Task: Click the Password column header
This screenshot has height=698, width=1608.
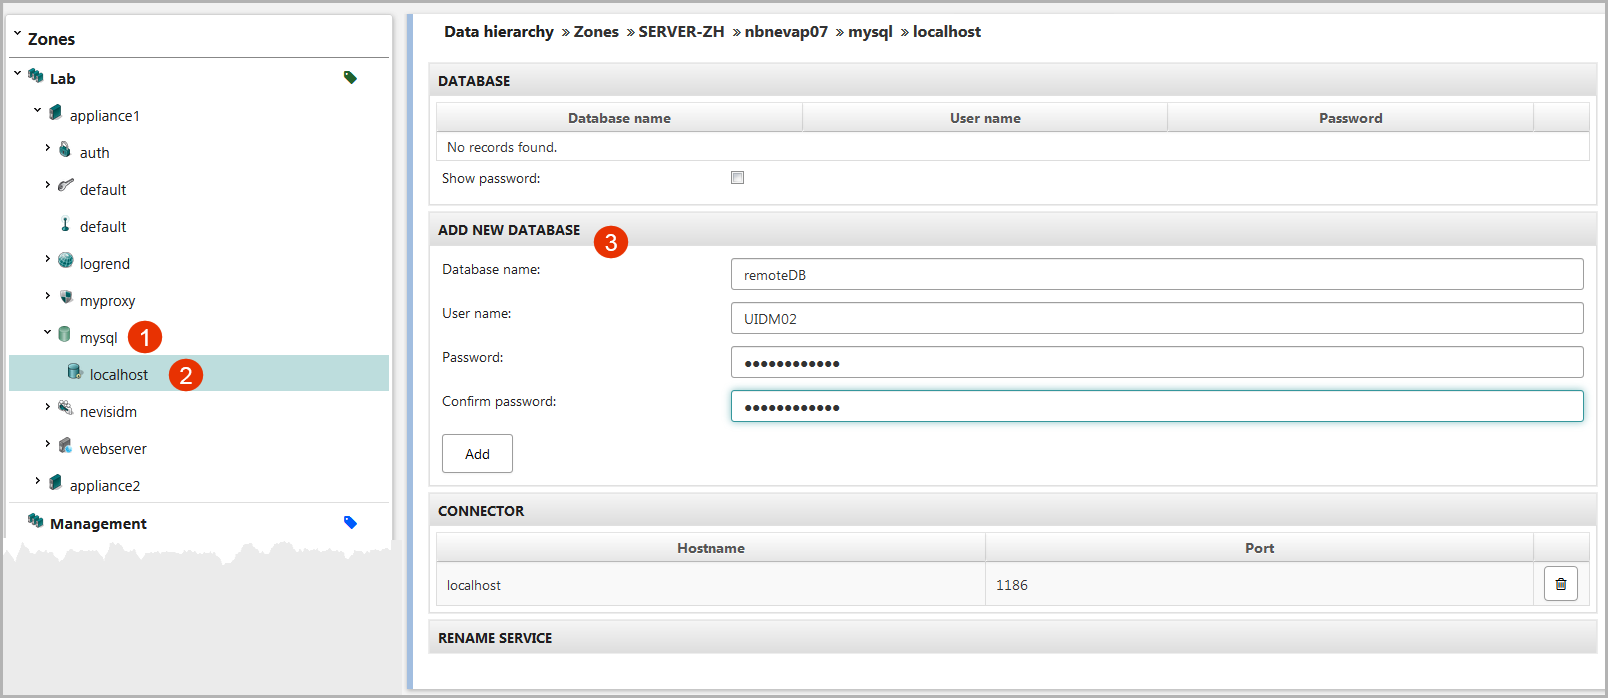Action: click(x=1350, y=118)
